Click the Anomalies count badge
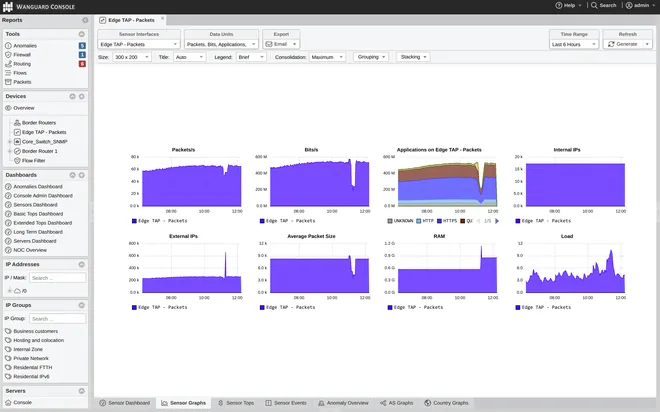The height and width of the screenshot is (412, 660). pos(82,45)
